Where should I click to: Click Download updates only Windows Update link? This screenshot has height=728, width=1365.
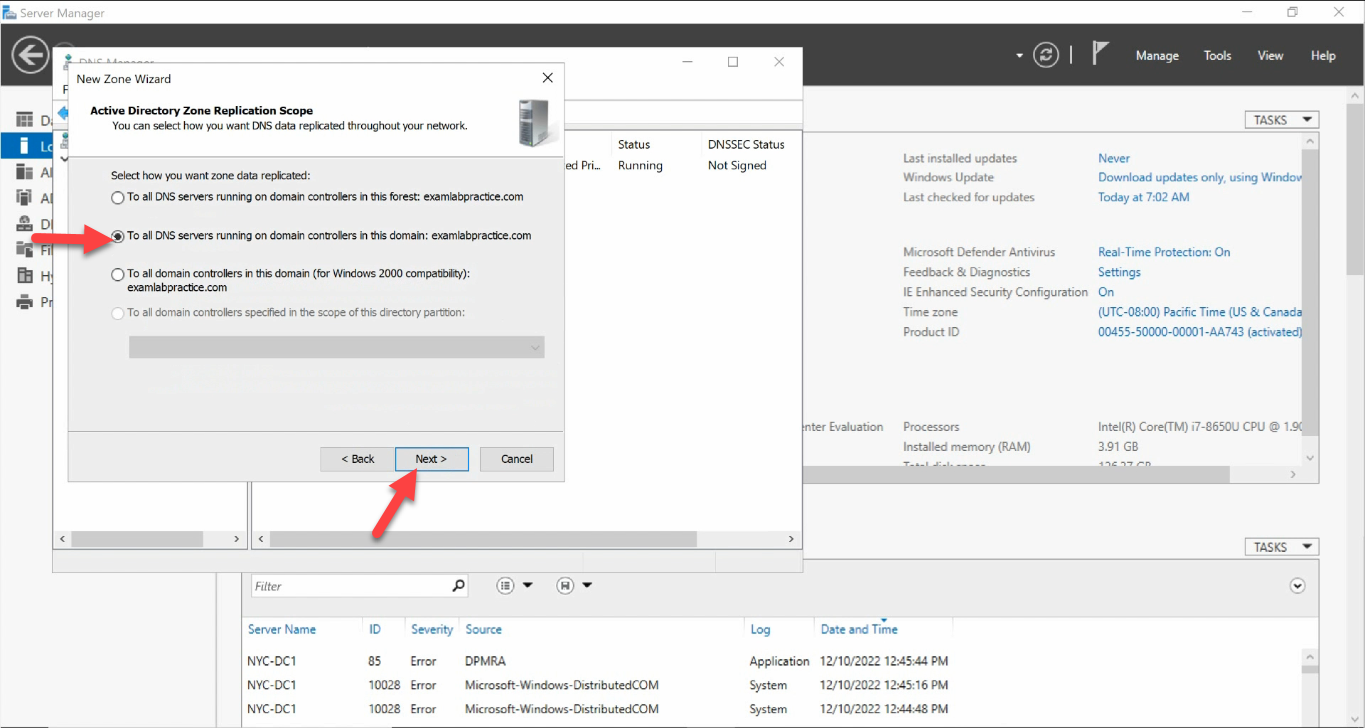(x=1200, y=178)
